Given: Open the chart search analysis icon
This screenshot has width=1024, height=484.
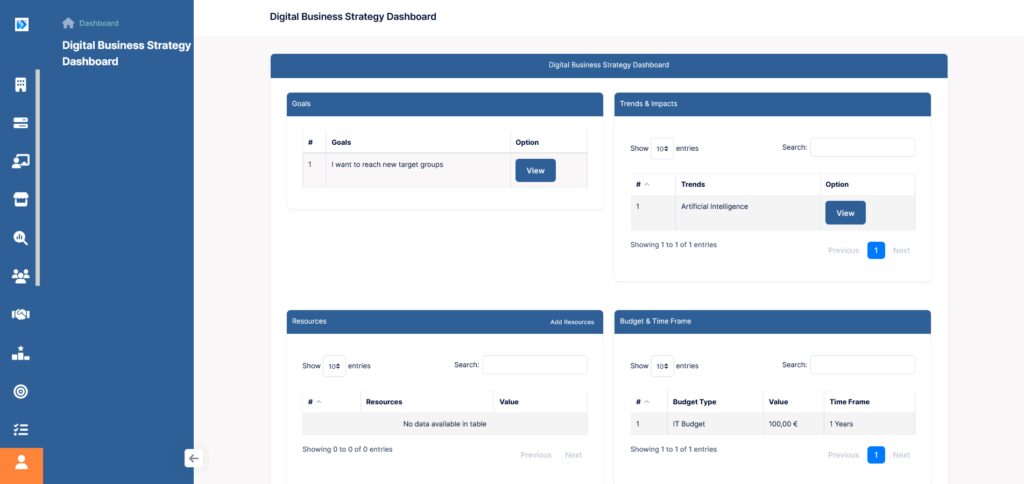Looking at the screenshot, I should click(21, 238).
